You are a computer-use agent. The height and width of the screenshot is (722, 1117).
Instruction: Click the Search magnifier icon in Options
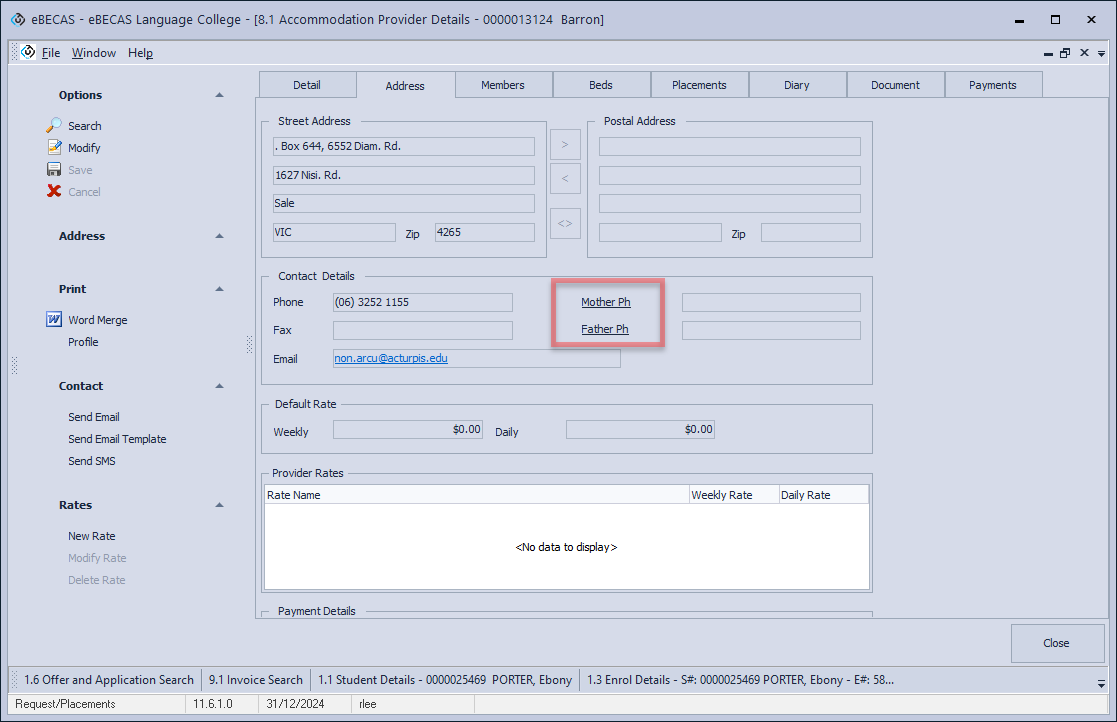pyautogui.click(x=54, y=126)
